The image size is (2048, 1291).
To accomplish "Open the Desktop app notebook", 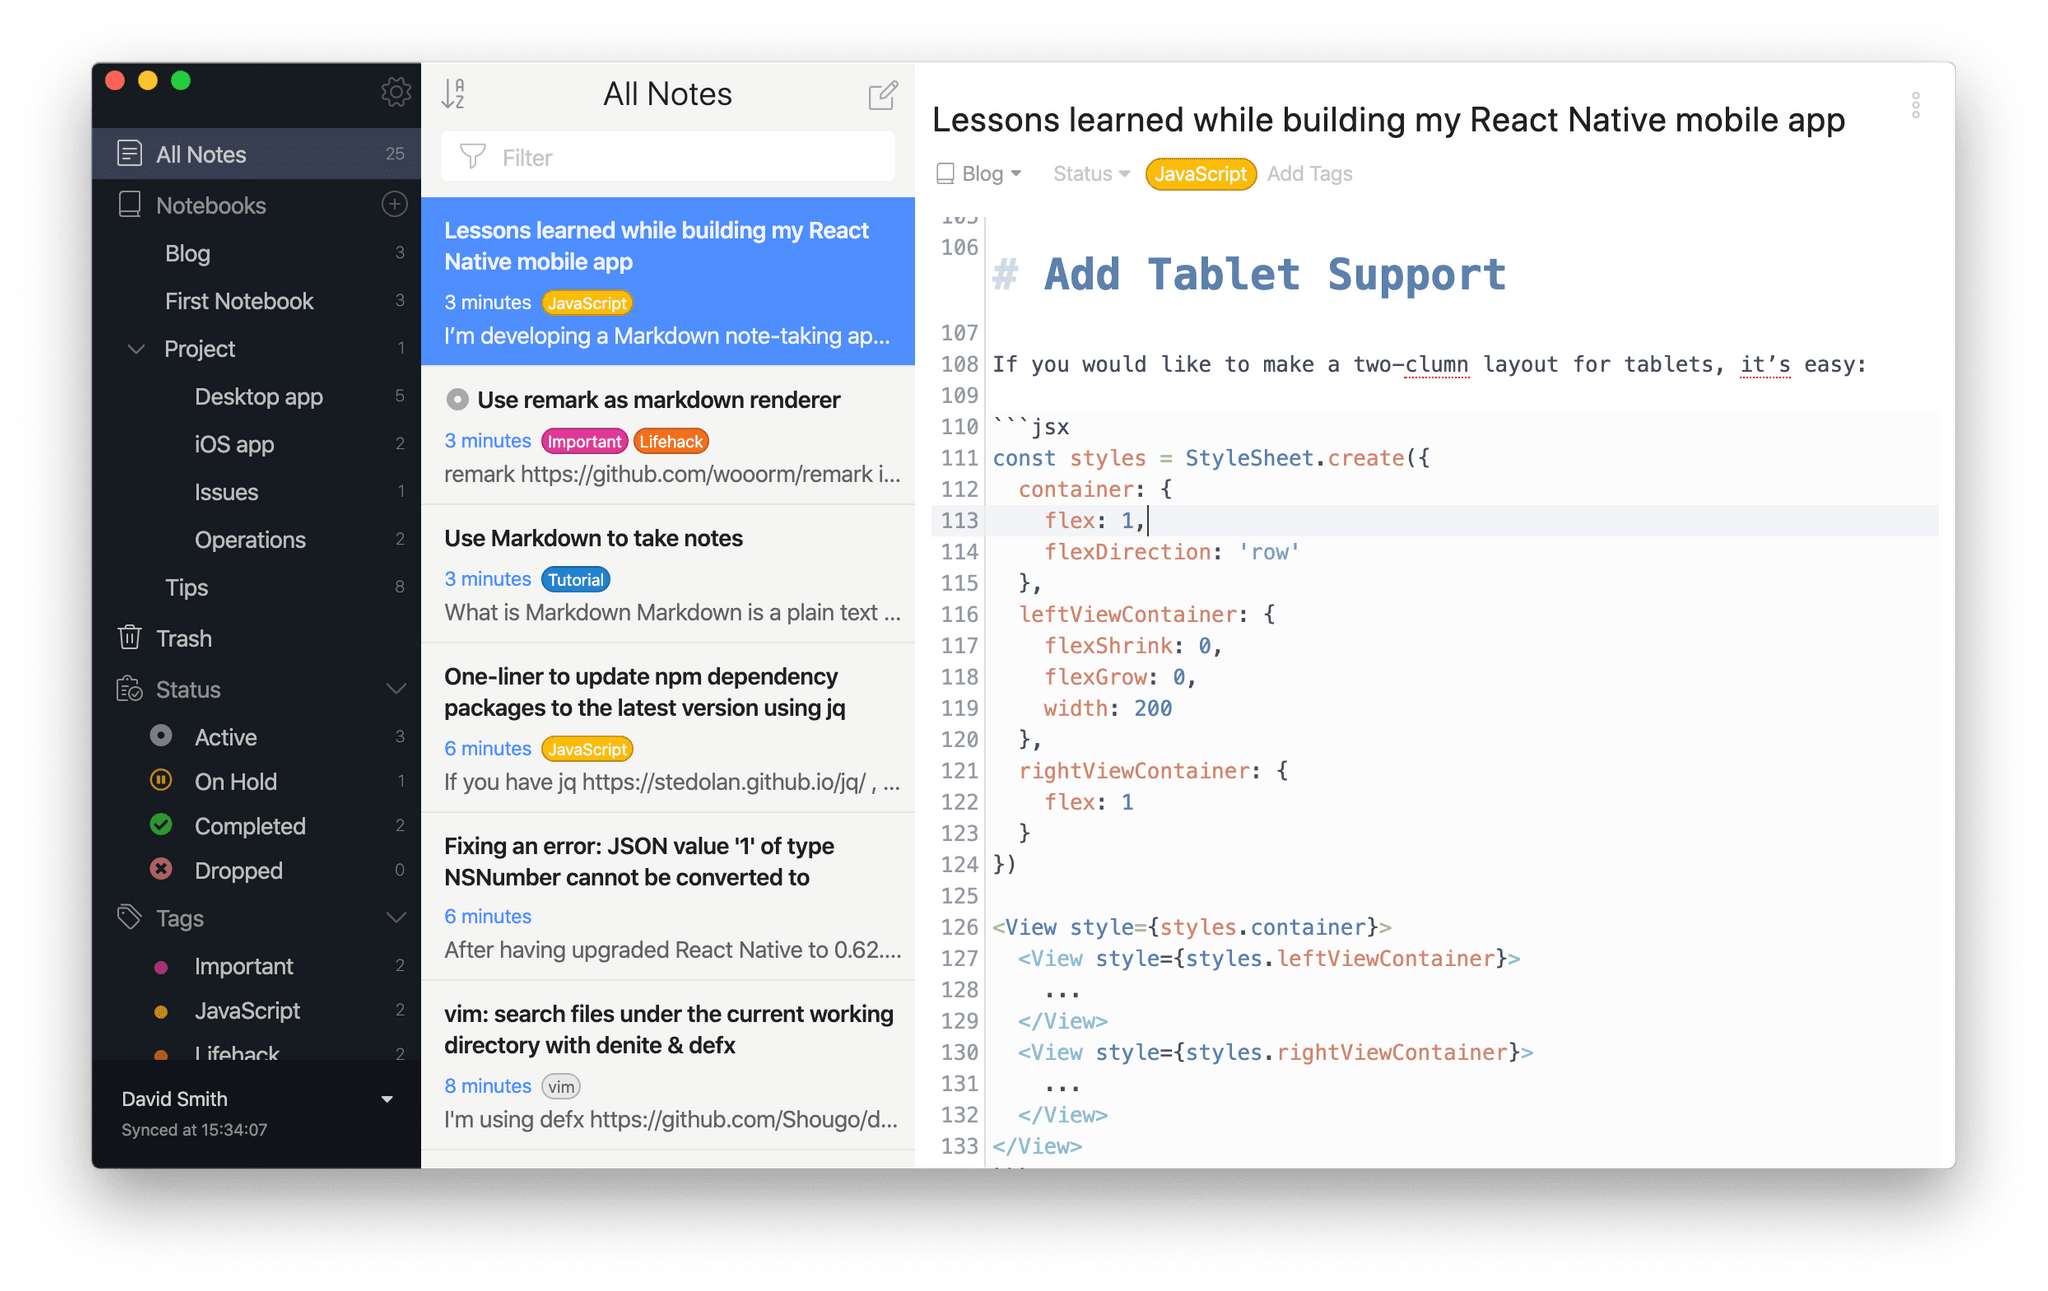I will click(x=258, y=397).
